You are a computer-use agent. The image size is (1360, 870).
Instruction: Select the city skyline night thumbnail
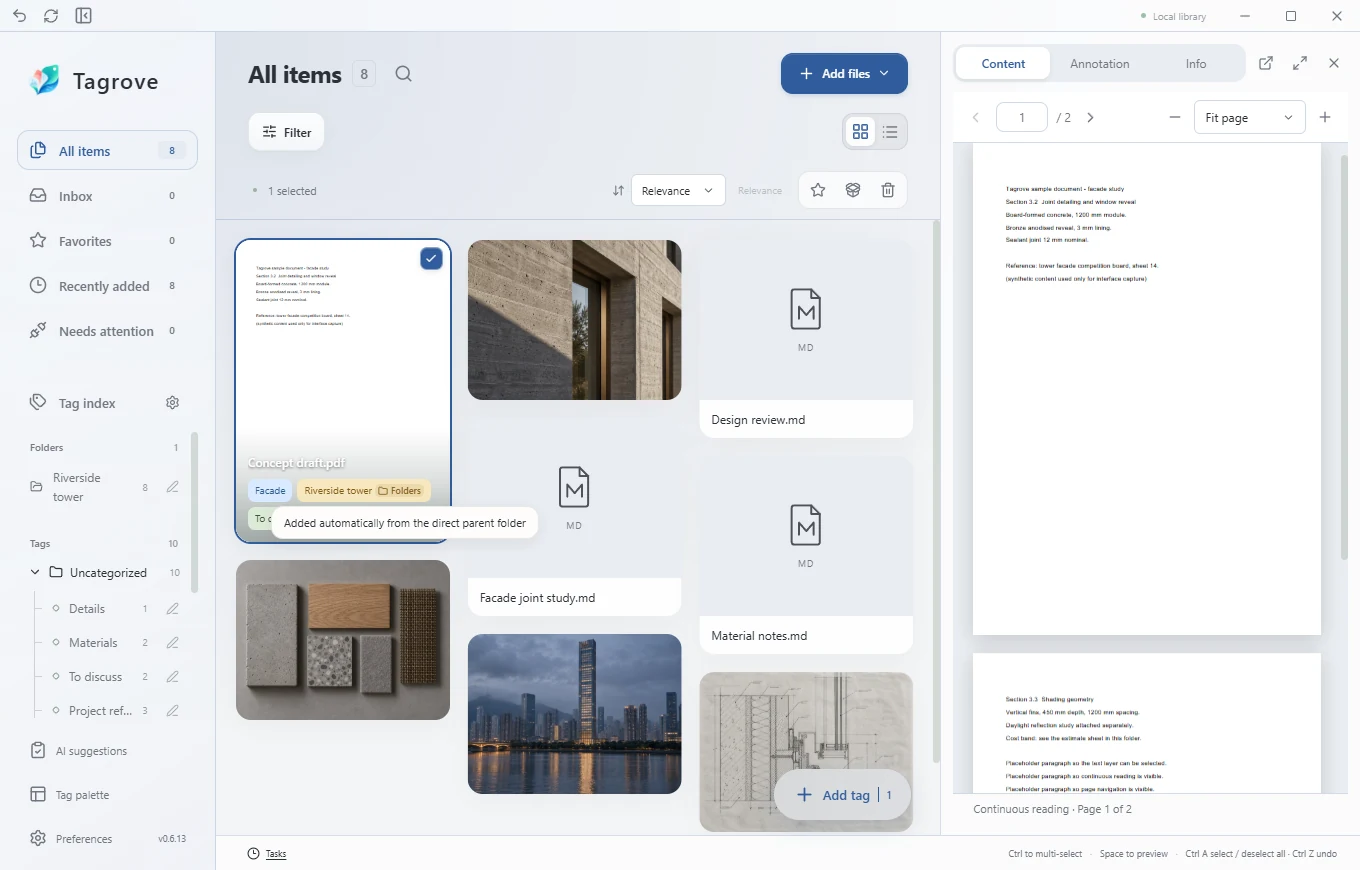point(575,714)
